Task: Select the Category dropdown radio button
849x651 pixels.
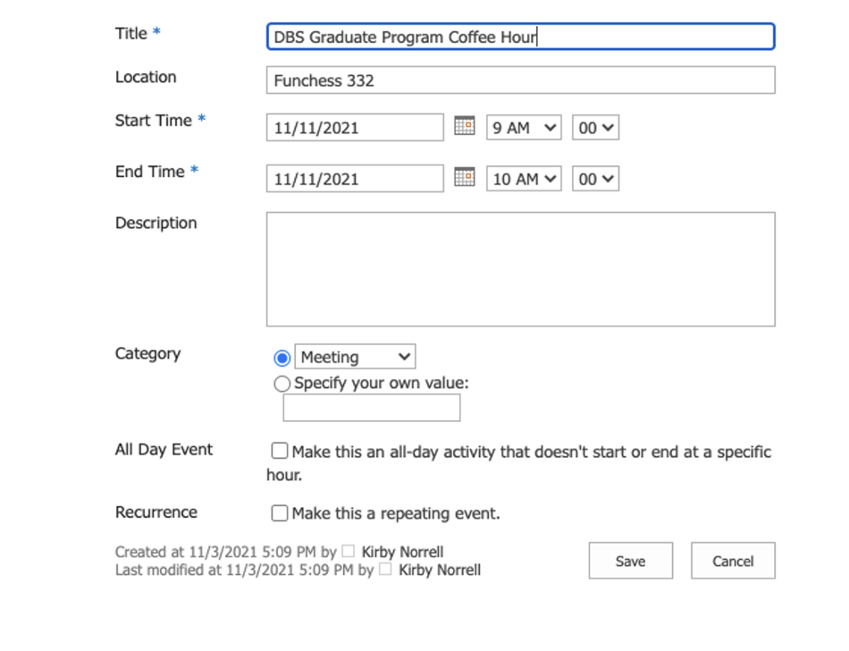Action: (x=282, y=358)
